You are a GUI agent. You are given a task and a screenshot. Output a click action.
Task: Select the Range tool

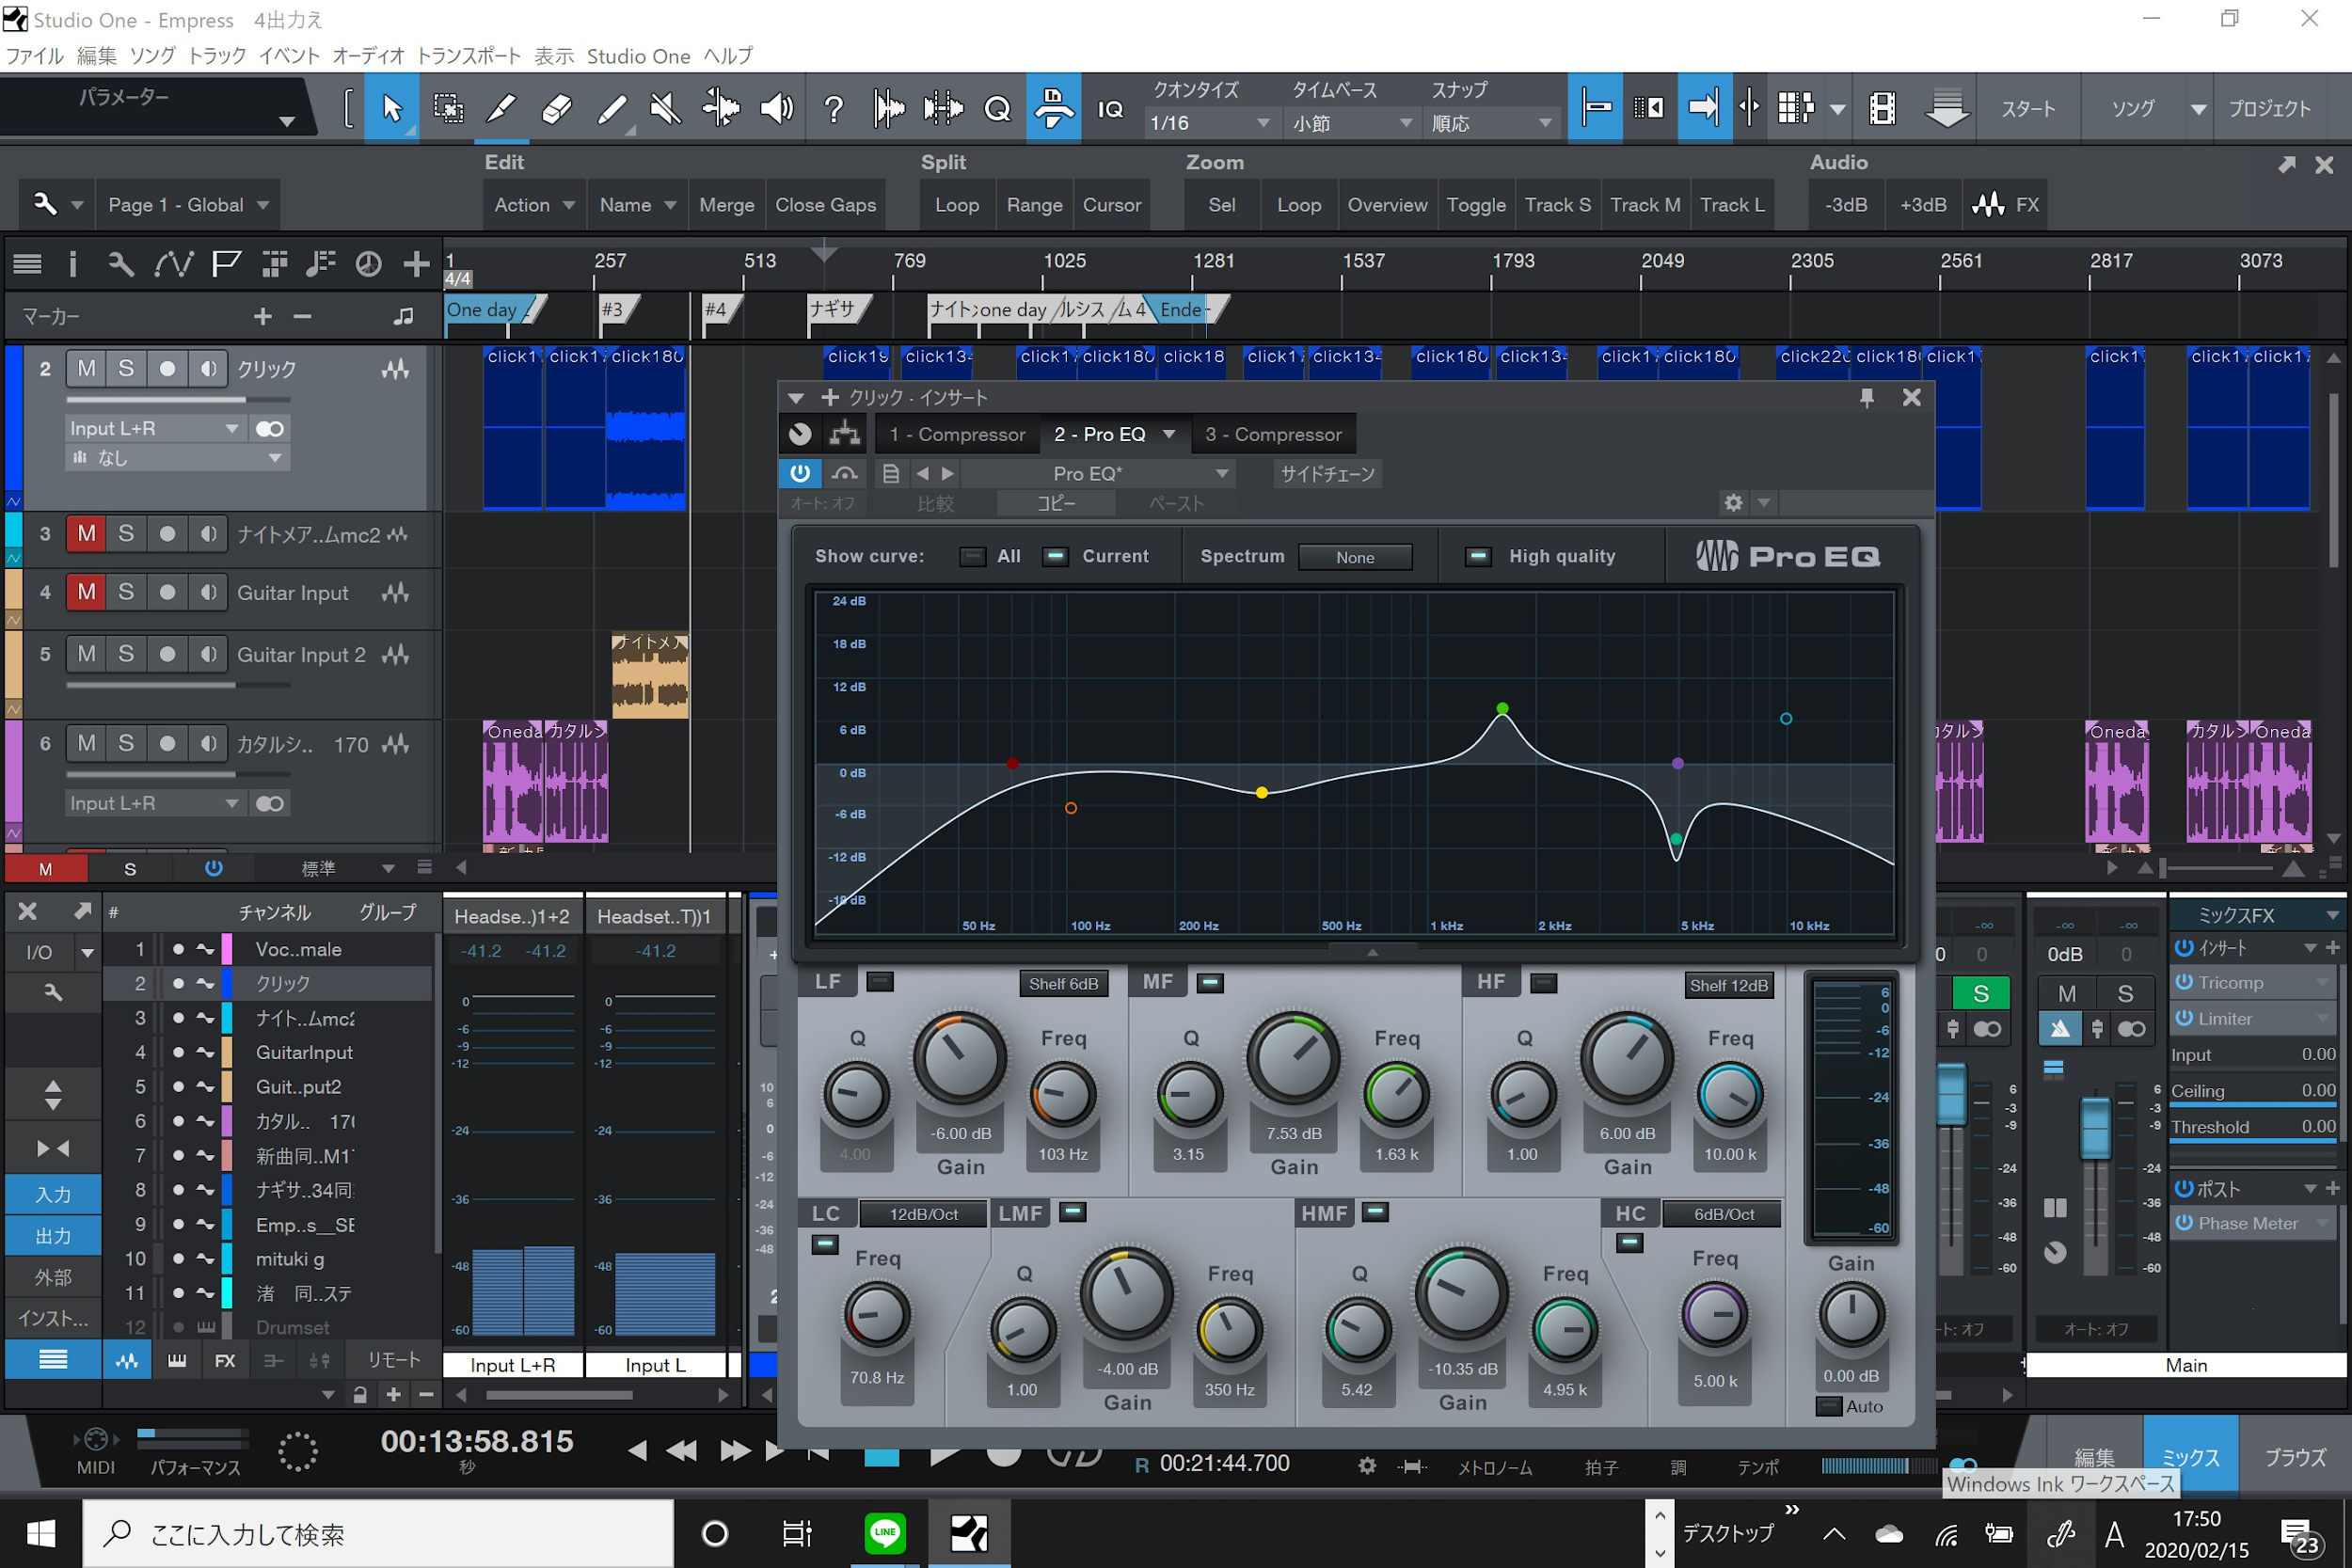(x=447, y=108)
